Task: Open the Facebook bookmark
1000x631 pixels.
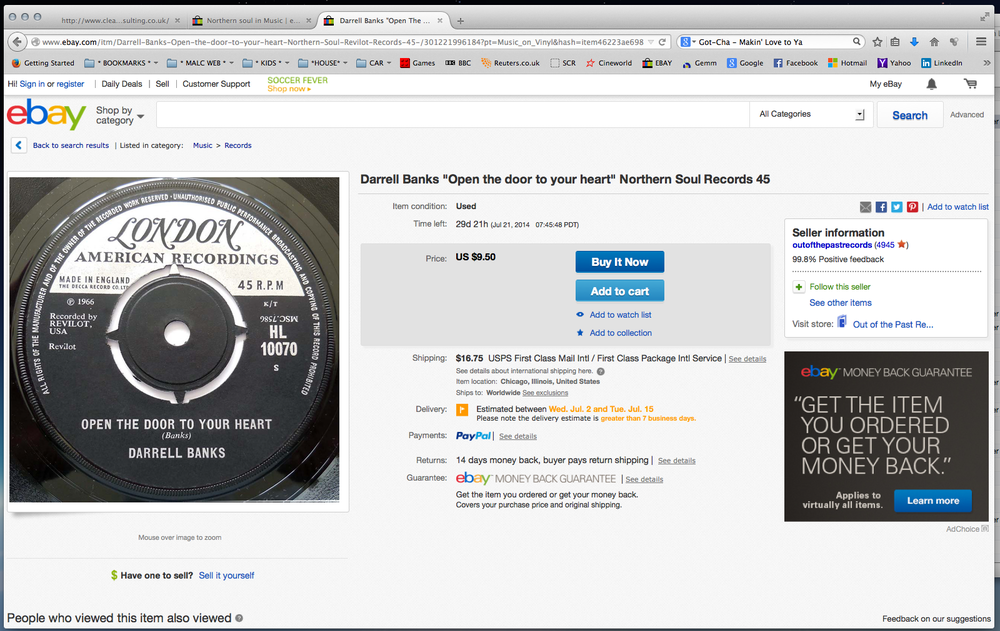Action: (795, 63)
